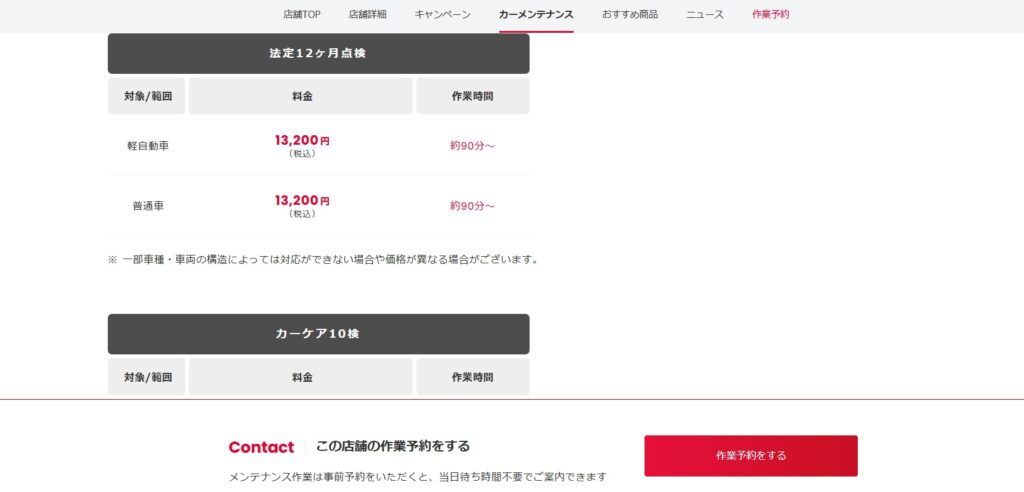Image resolution: width=1024 pixels, height=492 pixels.
Task: Click the red Contact label
Action: click(261, 448)
